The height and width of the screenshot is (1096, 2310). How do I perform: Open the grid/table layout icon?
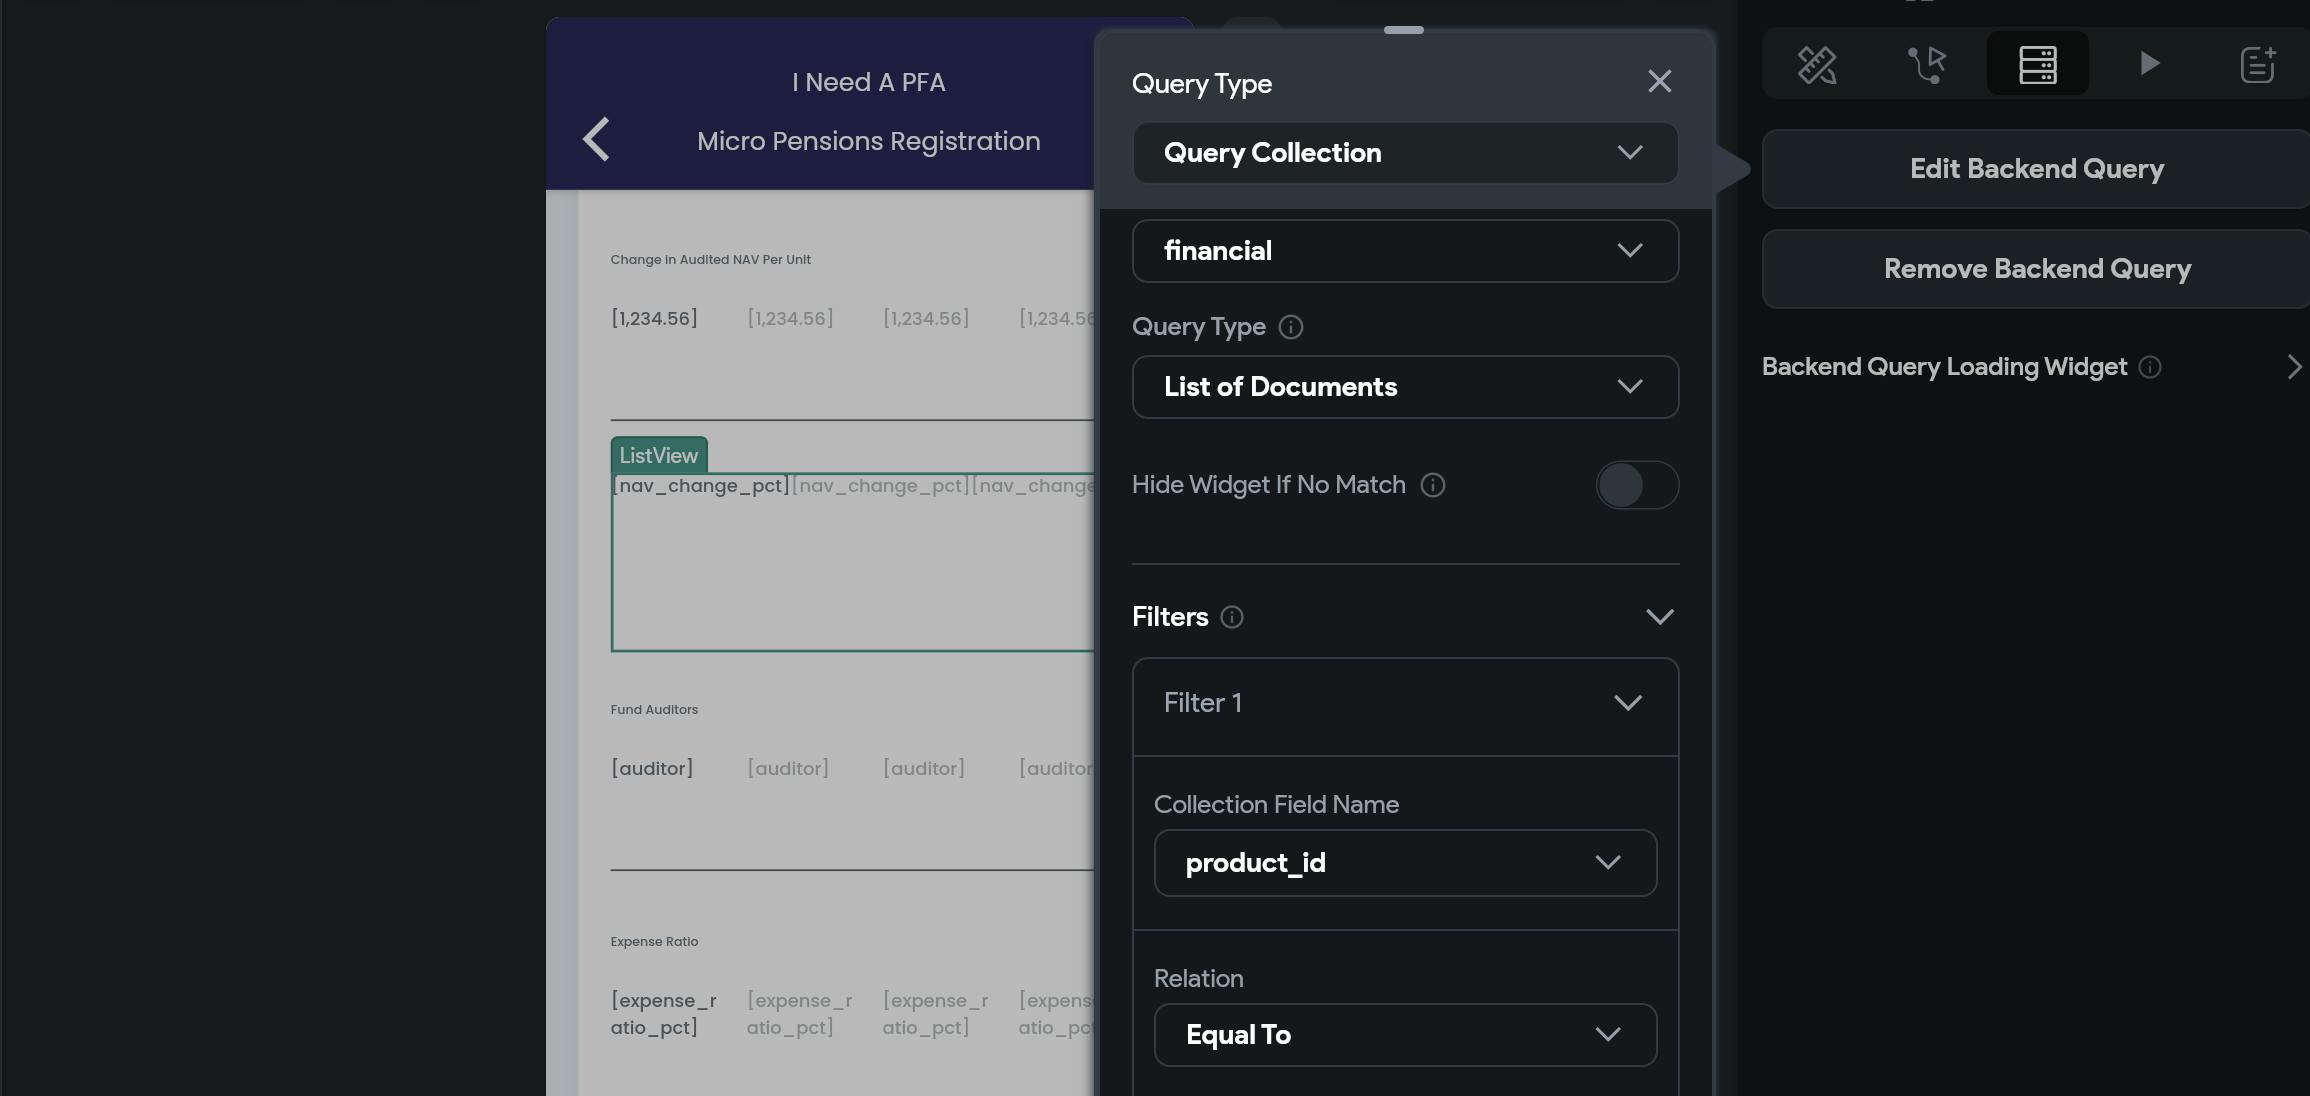[2039, 62]
